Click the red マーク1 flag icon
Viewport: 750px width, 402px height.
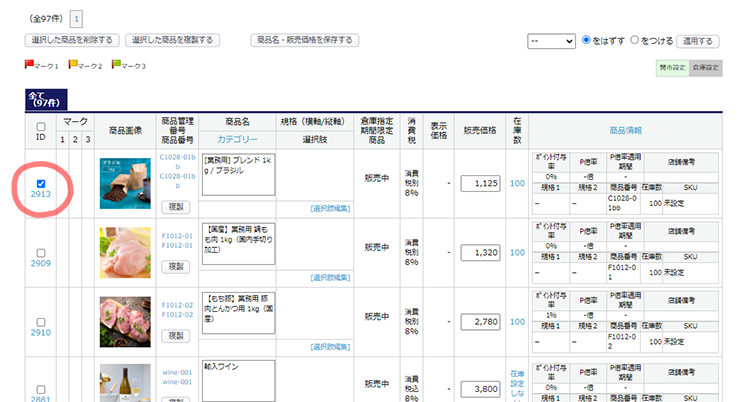(29, 66)
